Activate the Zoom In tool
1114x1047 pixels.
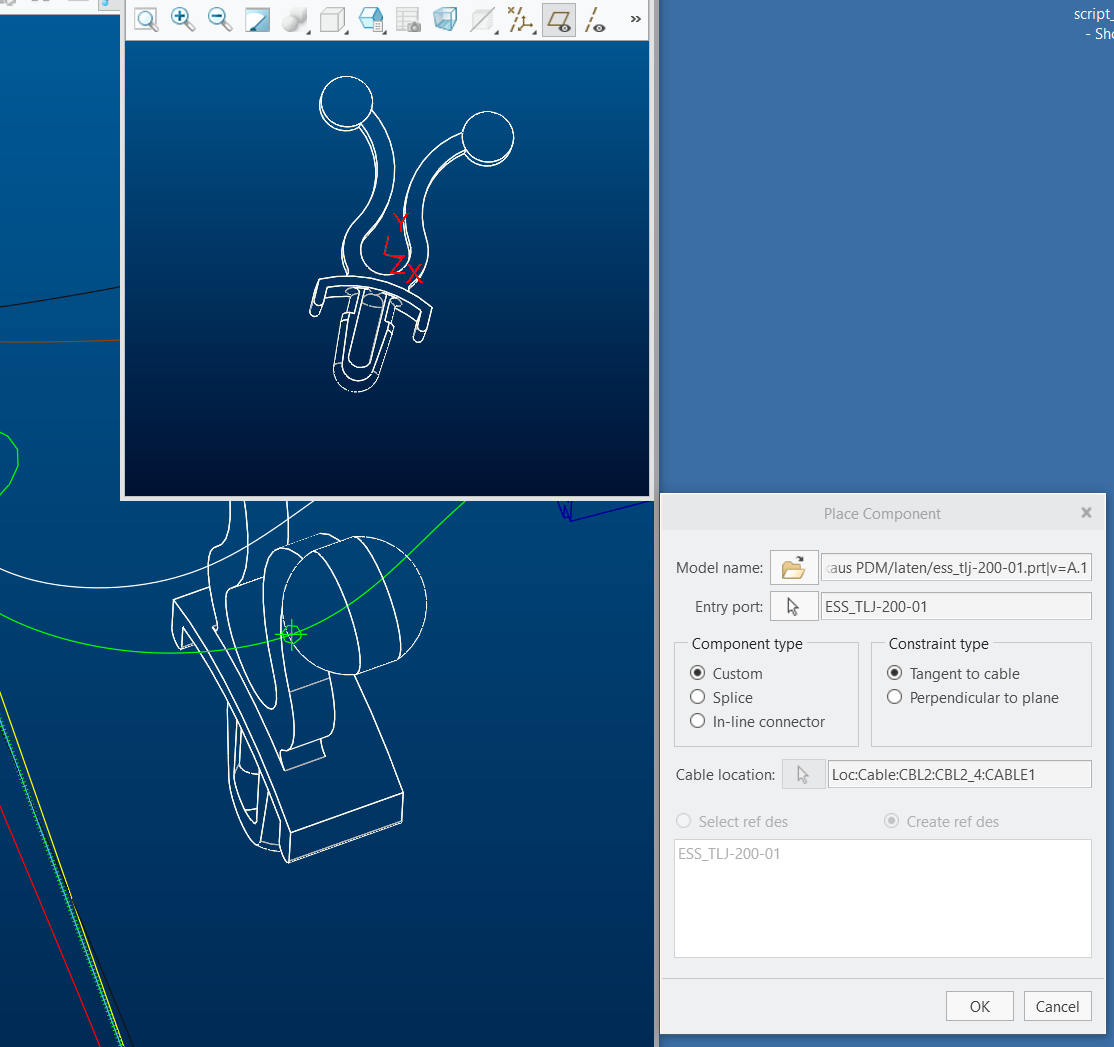[182, 19]
